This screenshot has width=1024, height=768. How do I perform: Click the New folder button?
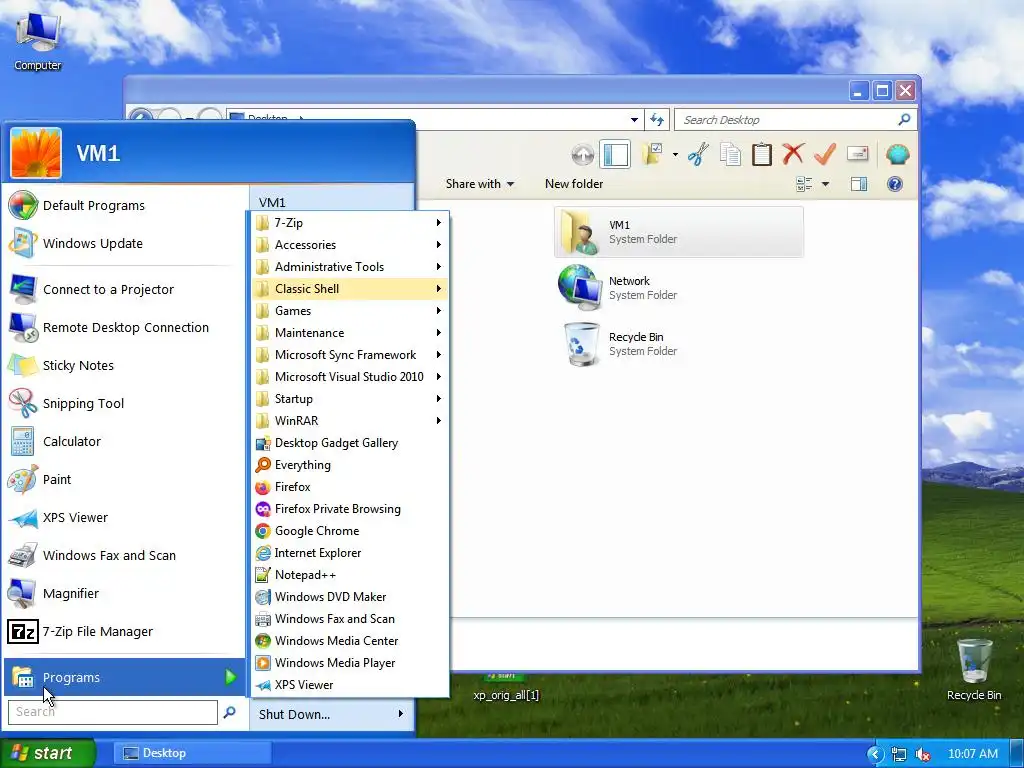[574, 184]
